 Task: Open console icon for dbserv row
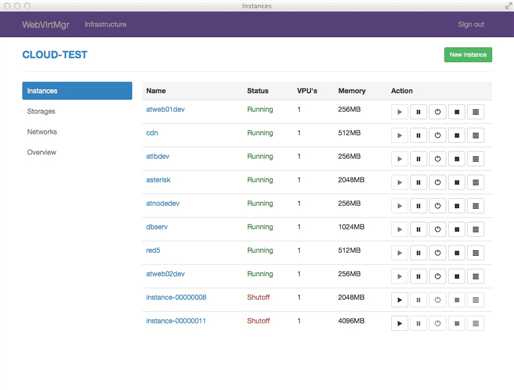(x=476, y=229)
